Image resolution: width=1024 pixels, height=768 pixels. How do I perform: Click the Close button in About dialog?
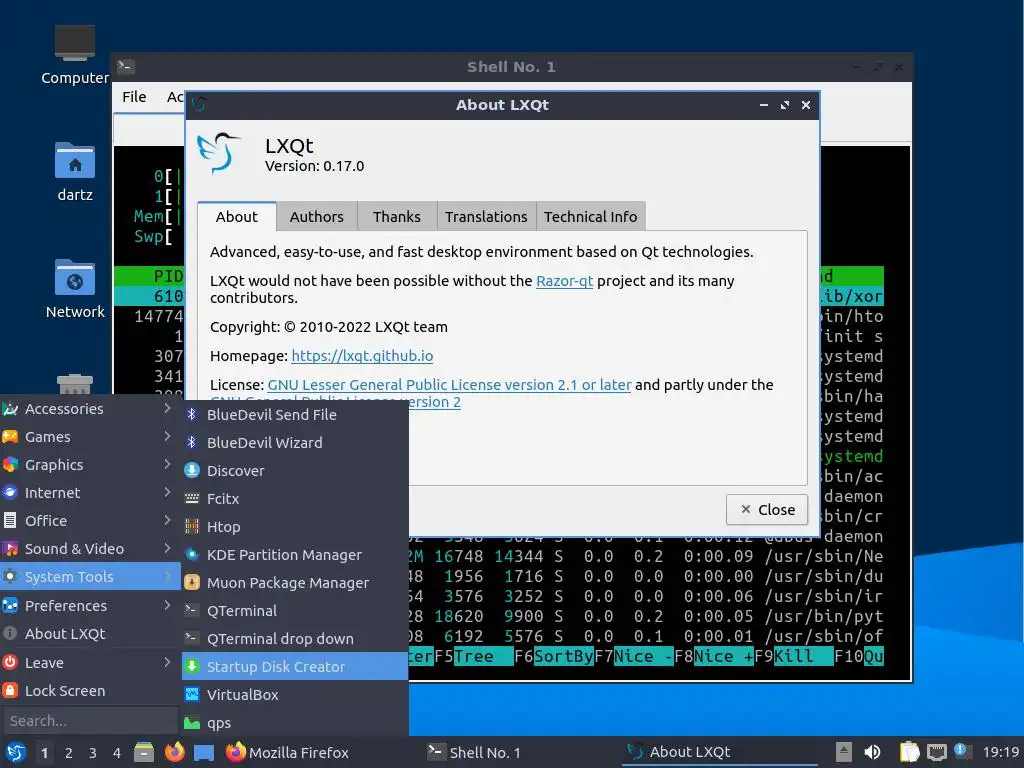click(767, 509)
